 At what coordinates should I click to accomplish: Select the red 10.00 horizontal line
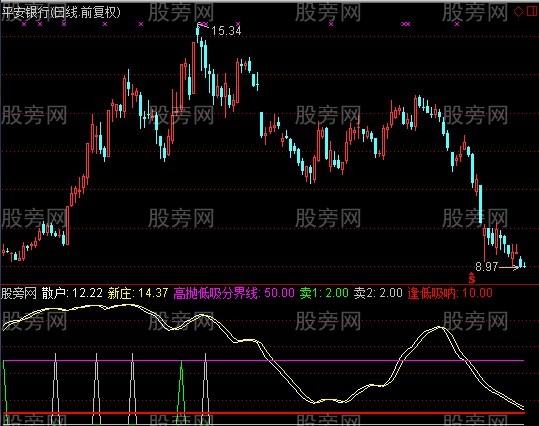264,413
